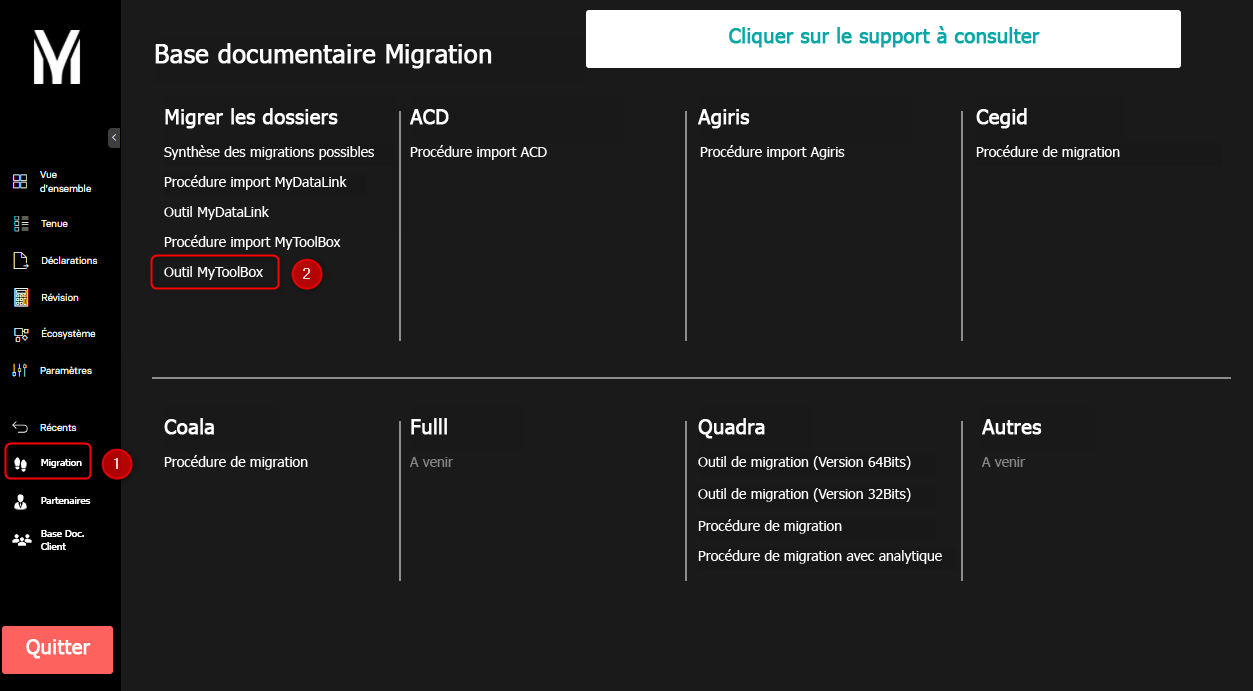The height and width of the screenshot is (691, 1253).
Task: Open Écosystème from the sidebar
Action: coord(67,334)
